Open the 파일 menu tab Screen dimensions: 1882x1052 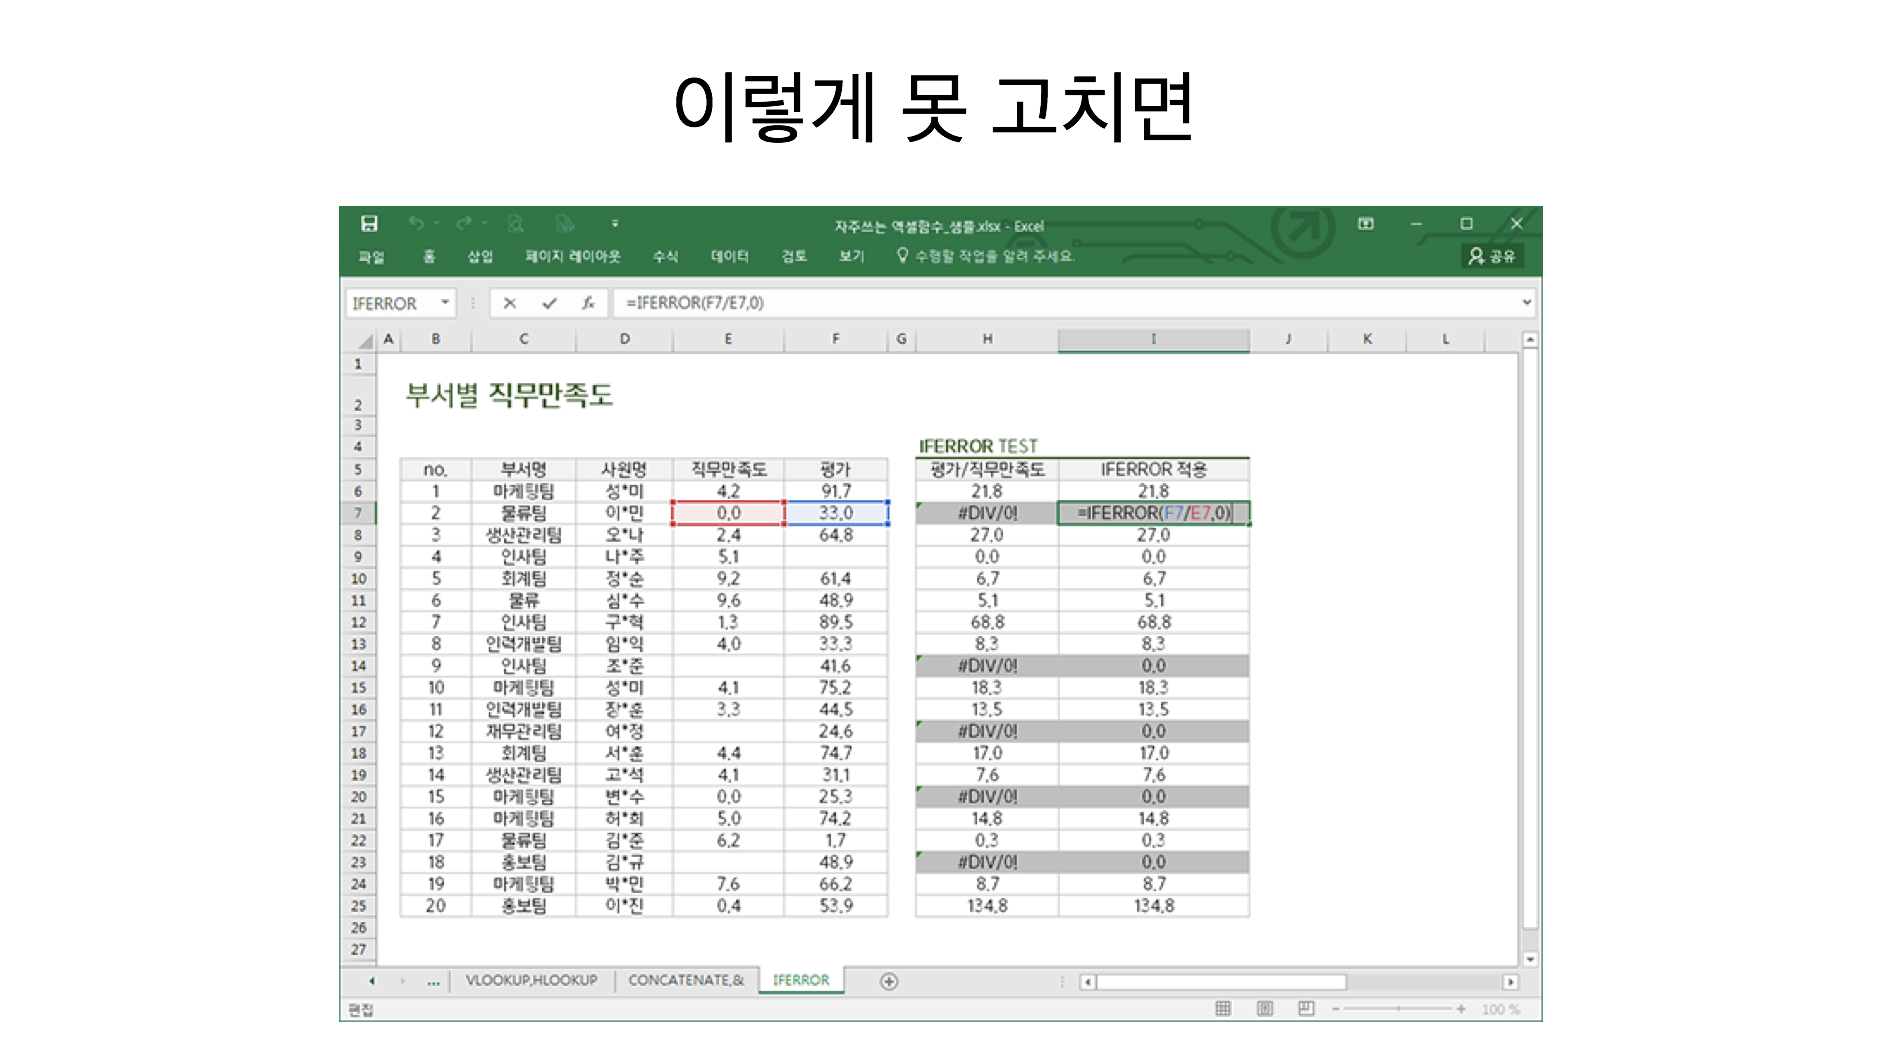pyautogui.click(x=371, y=257)
